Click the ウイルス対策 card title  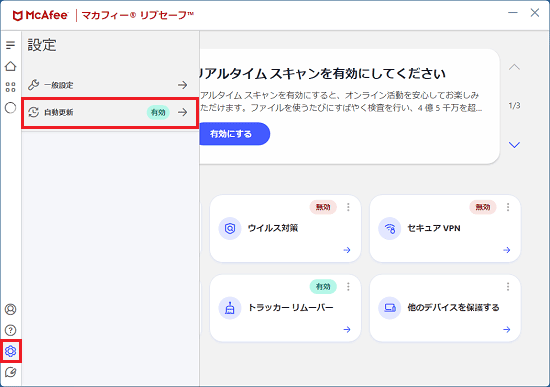(x=273, y=228)
